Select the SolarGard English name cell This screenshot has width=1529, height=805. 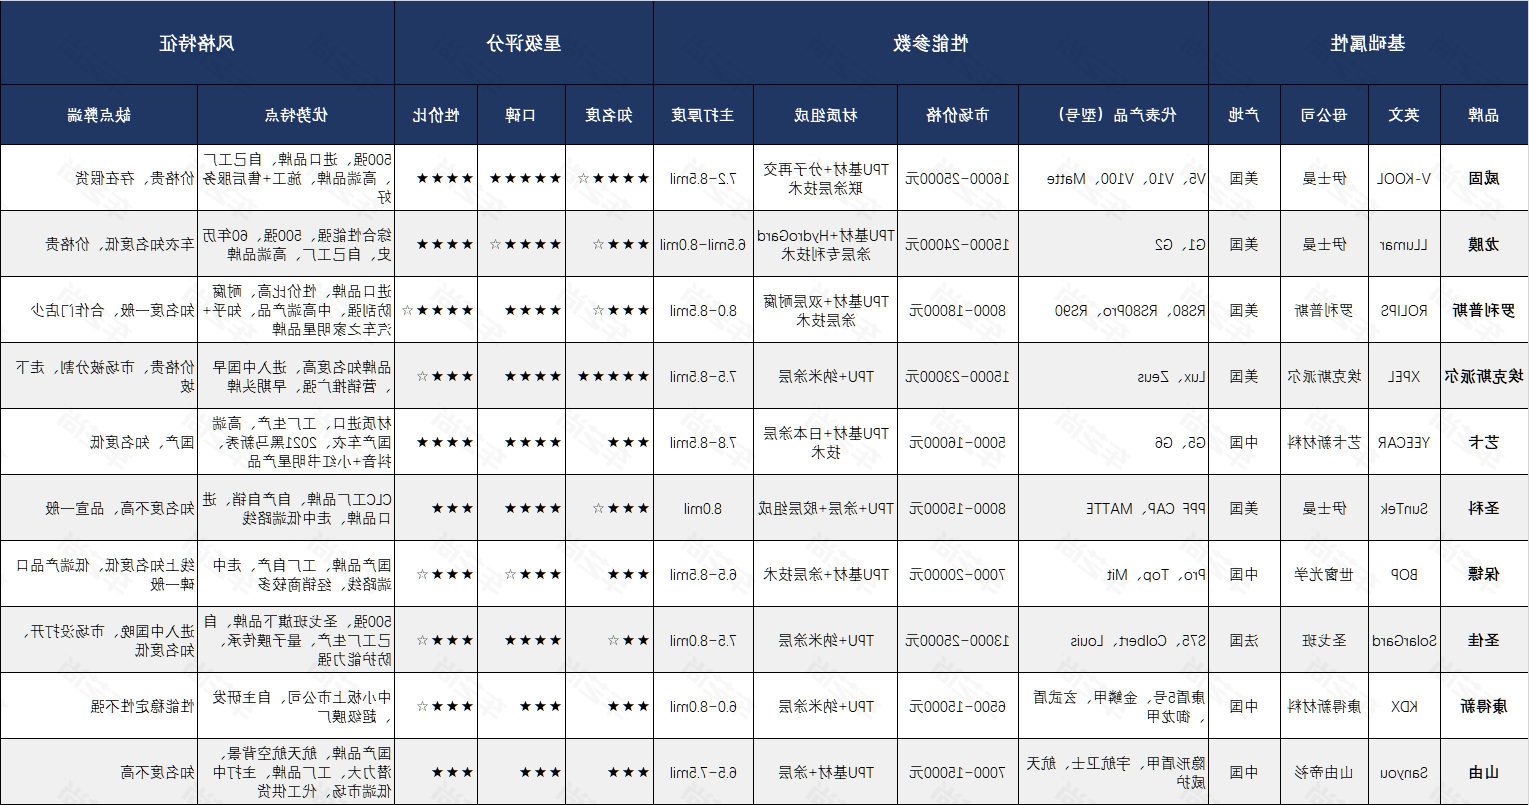[x=1405, y=640]
